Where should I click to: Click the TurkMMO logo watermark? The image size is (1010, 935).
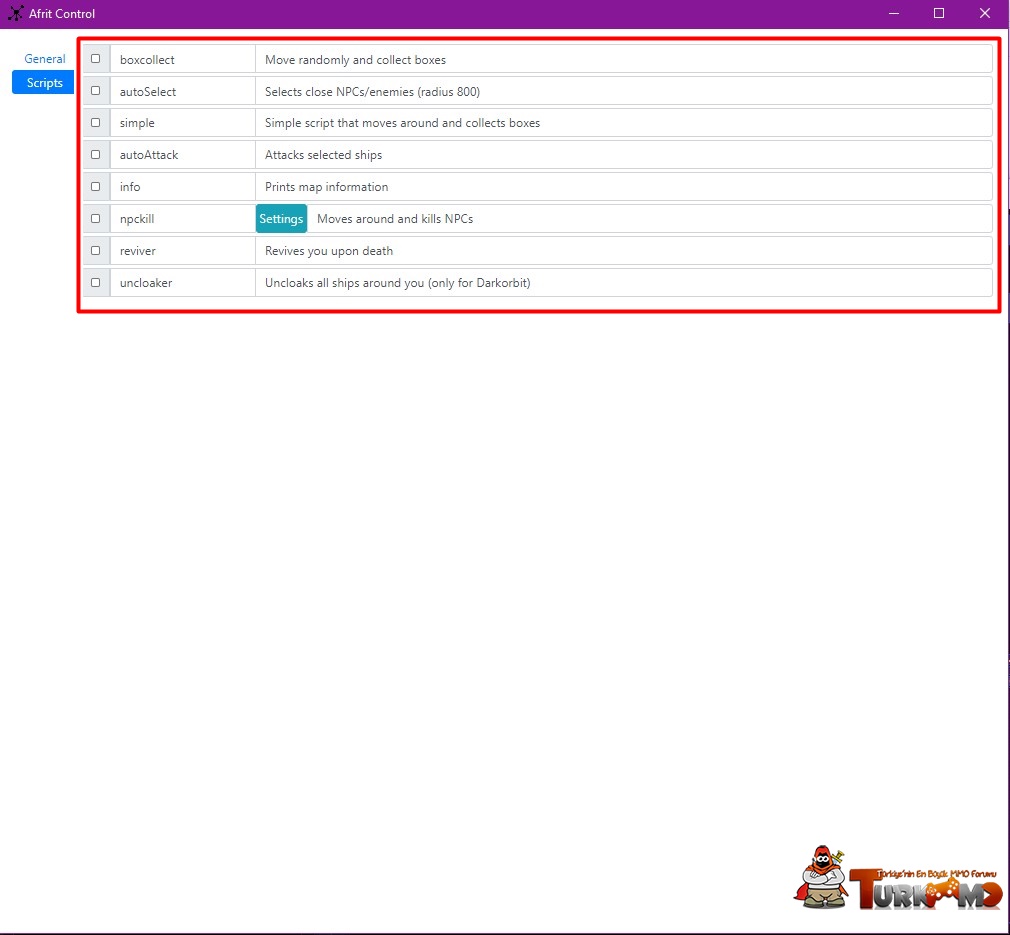[898, 879]
